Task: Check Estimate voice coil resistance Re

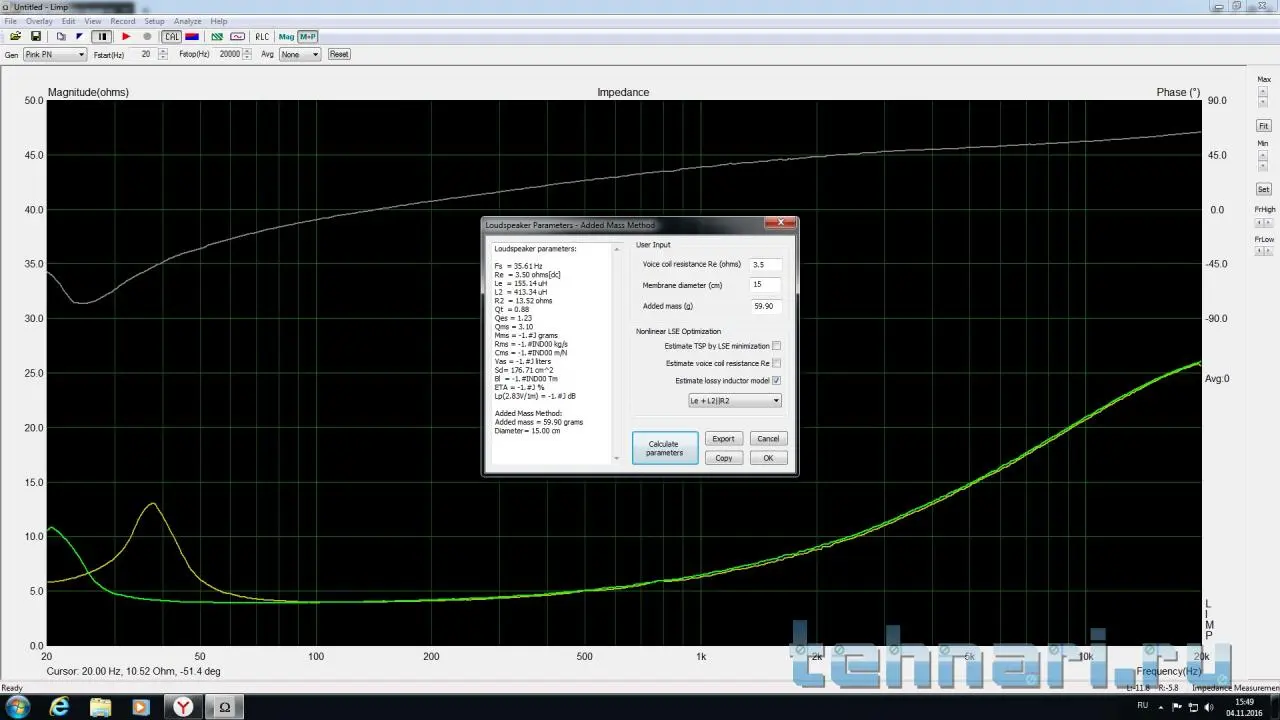Action: coord(776,363)
